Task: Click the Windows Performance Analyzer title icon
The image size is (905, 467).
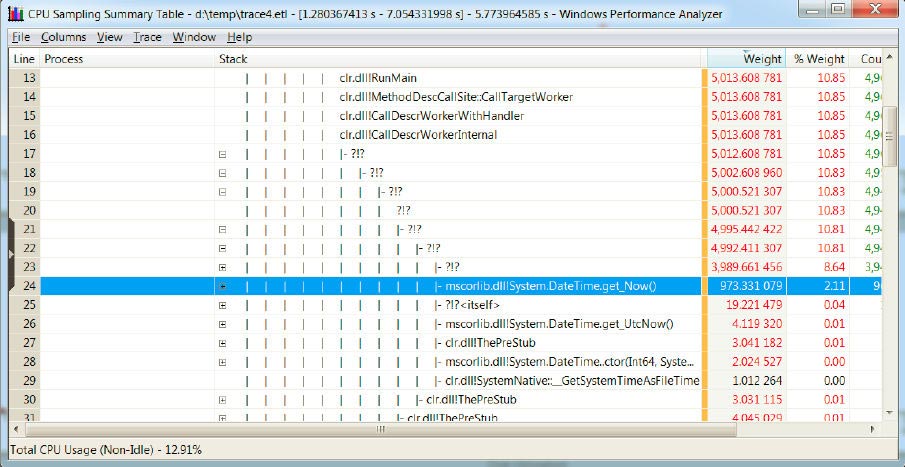Action: (x=16, y=13)
